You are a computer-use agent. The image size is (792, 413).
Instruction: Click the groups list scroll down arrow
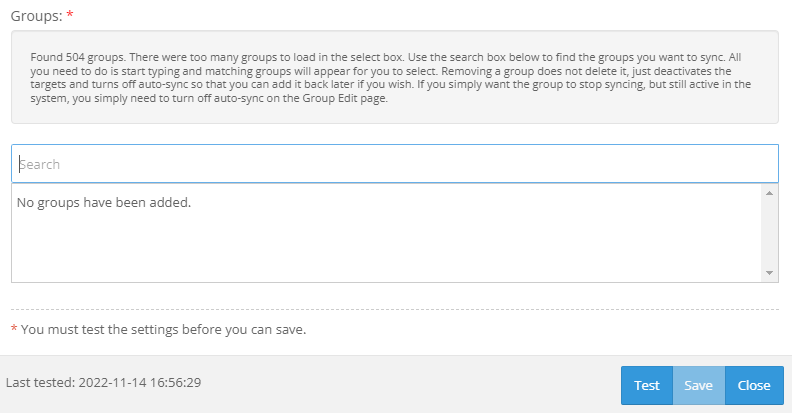tap(770, 273)
